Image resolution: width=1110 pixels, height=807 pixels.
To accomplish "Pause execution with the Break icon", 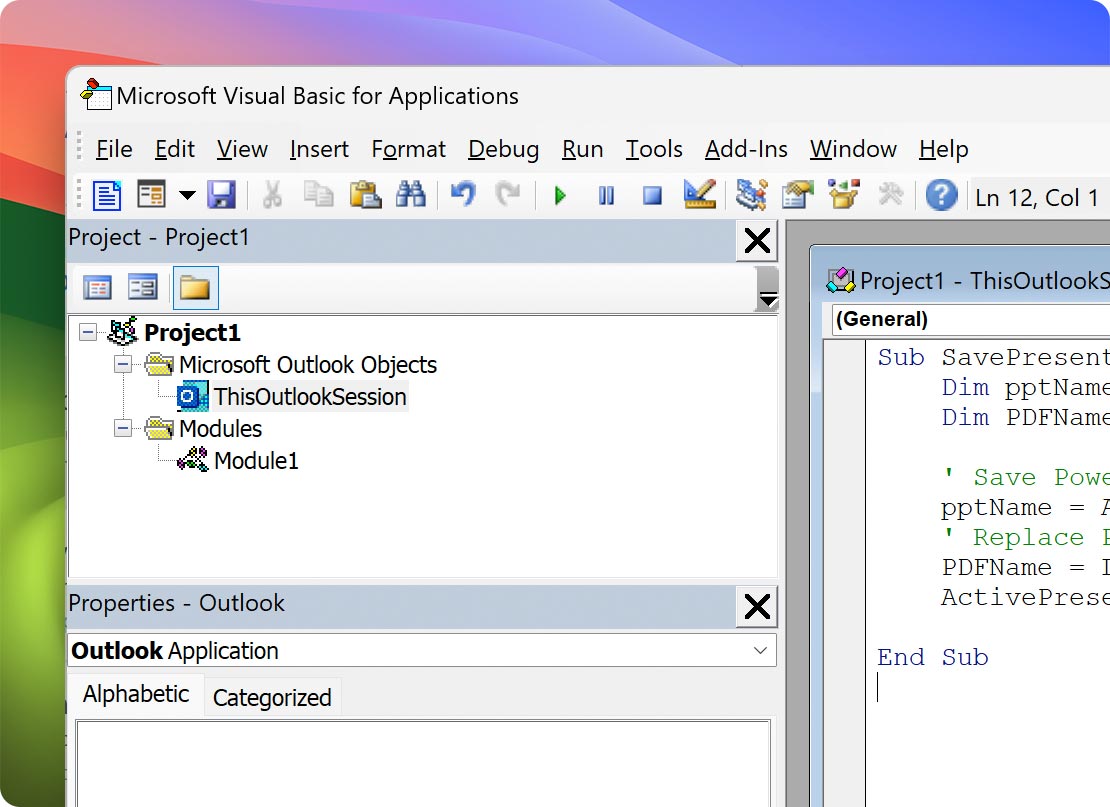I will coord(606,196).
